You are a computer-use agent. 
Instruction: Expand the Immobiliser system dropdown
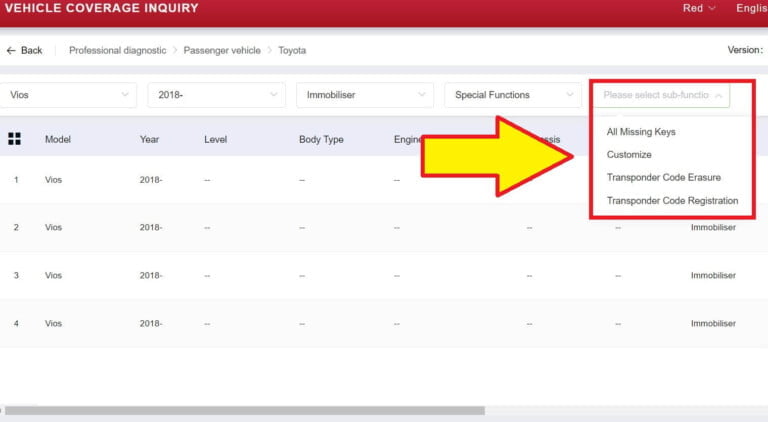pos(364,95)
